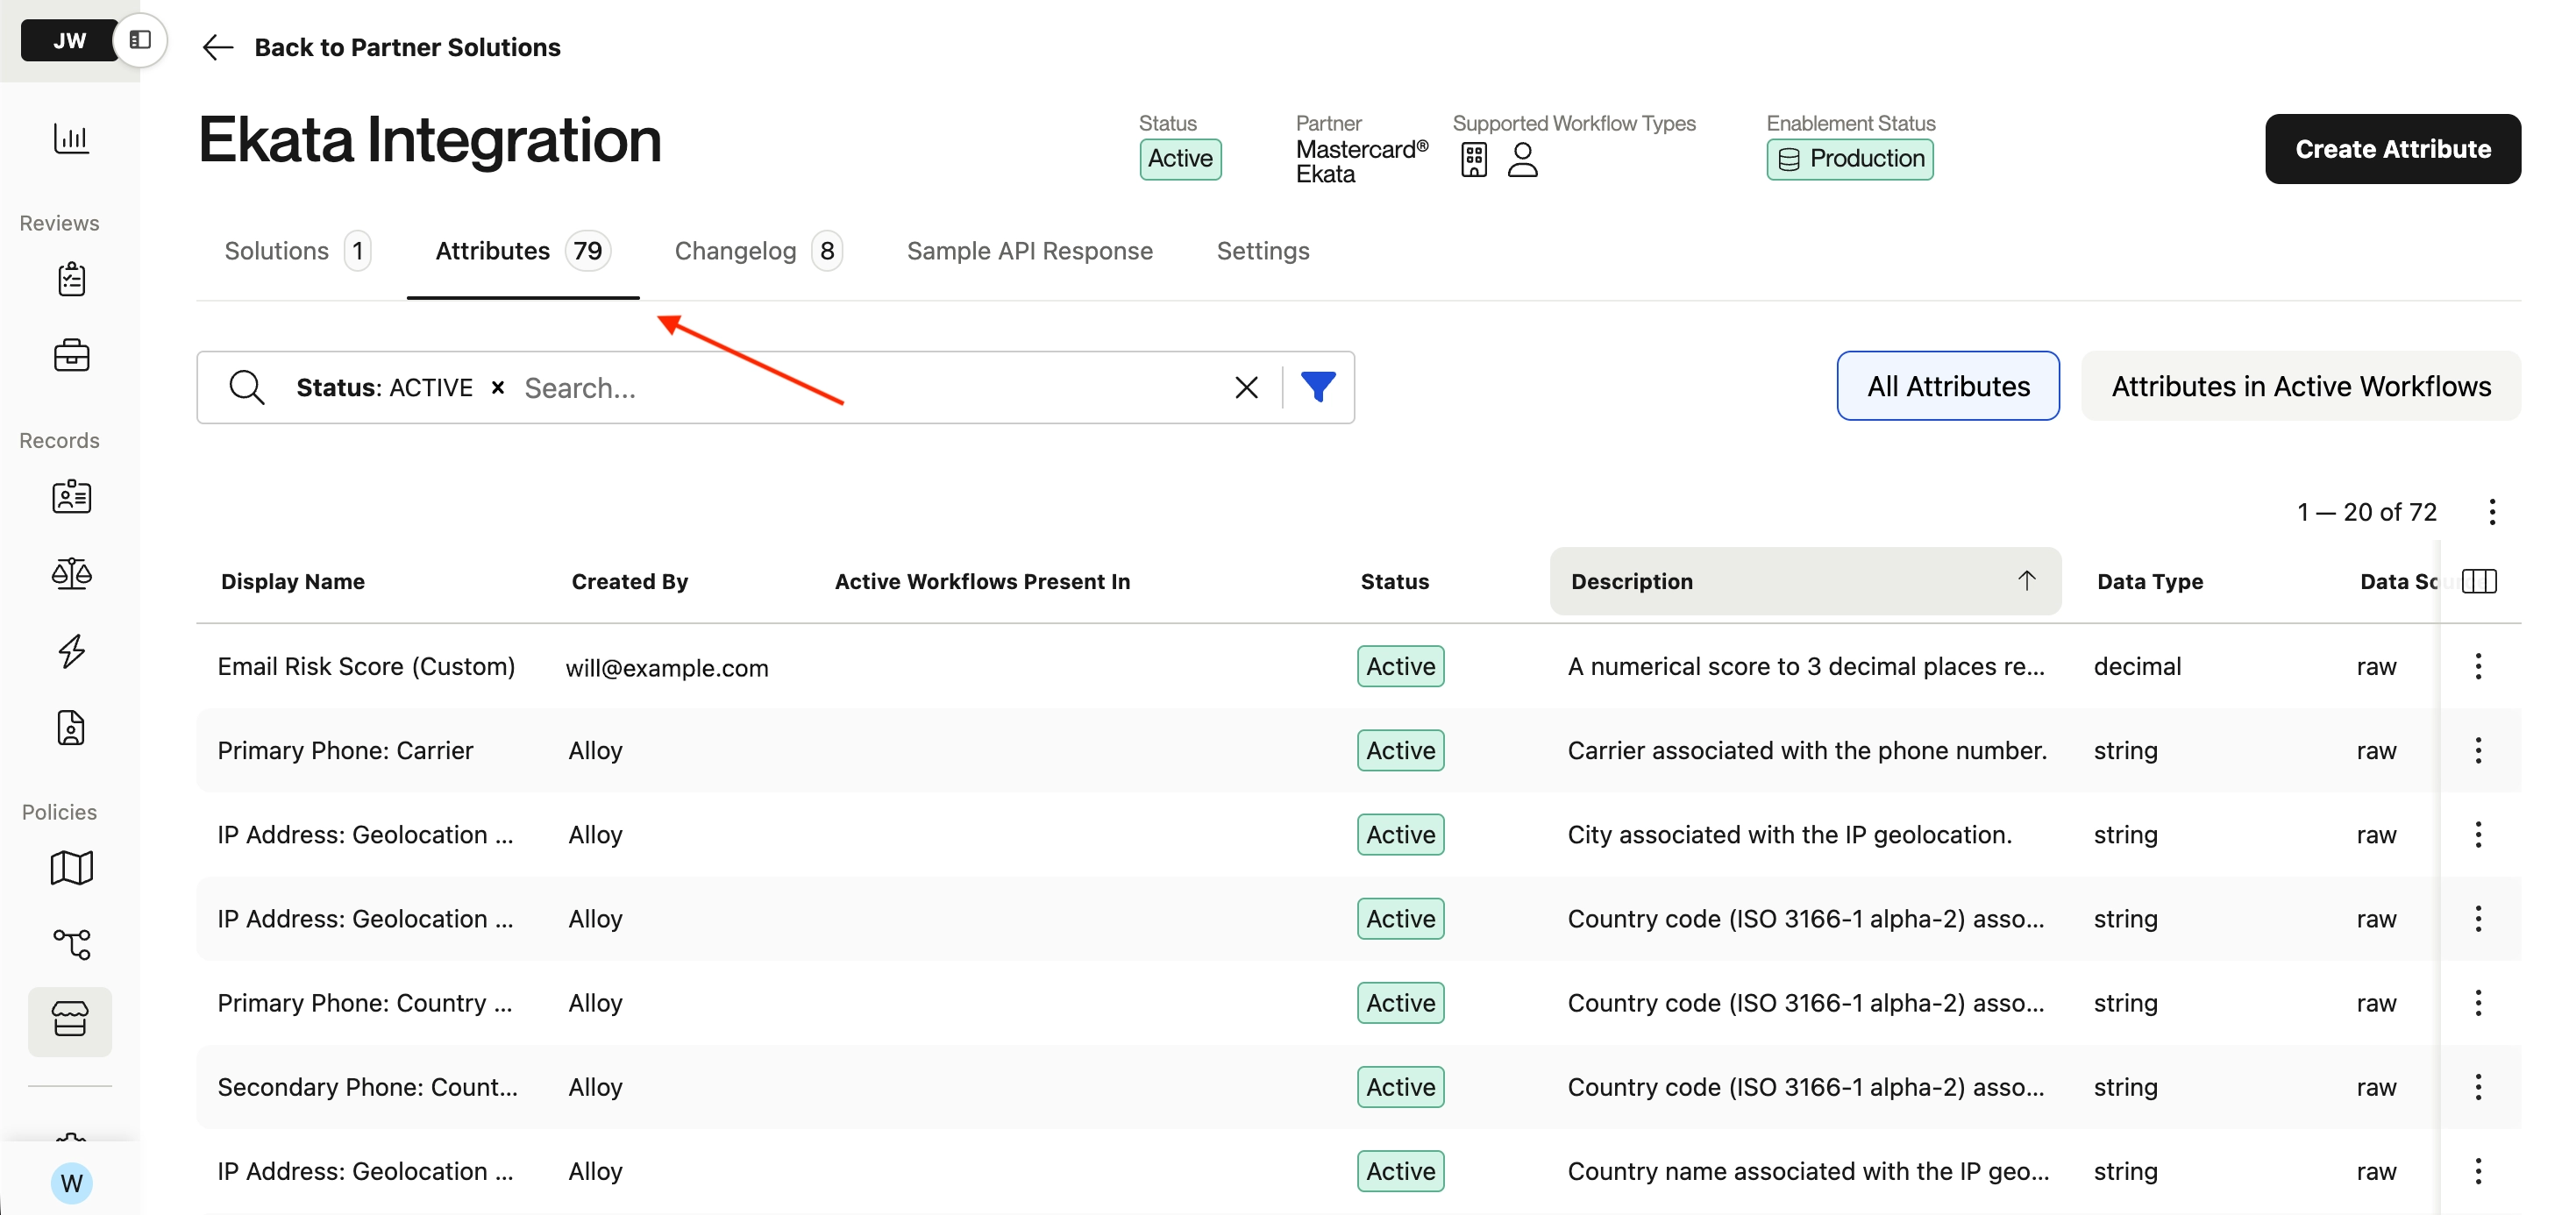The width and height of the screenshot is (2576, 1215).
Task: Click the Create Attribute button
Action: point(2392,148)
